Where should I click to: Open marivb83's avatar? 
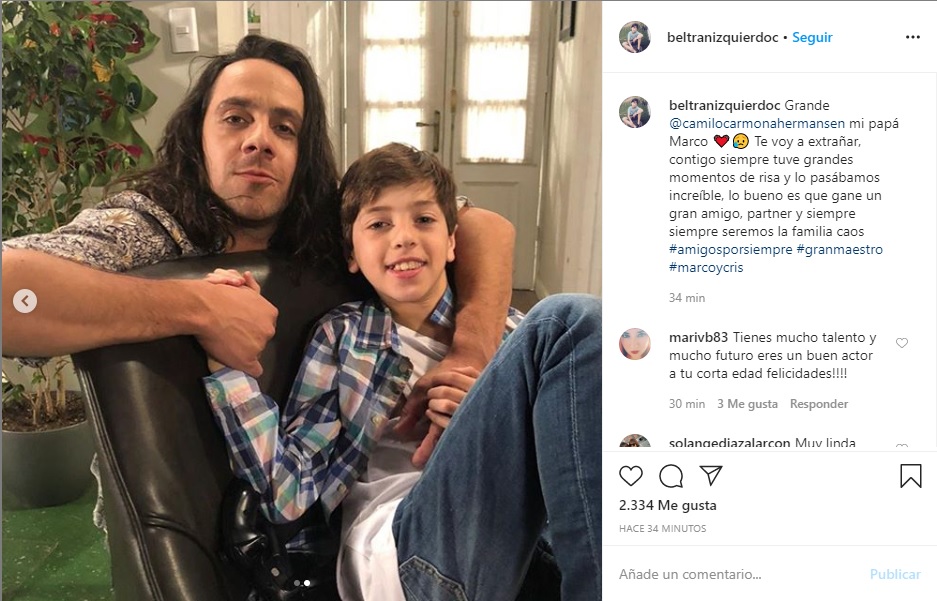pyautogui.click(x=635, y=344)
